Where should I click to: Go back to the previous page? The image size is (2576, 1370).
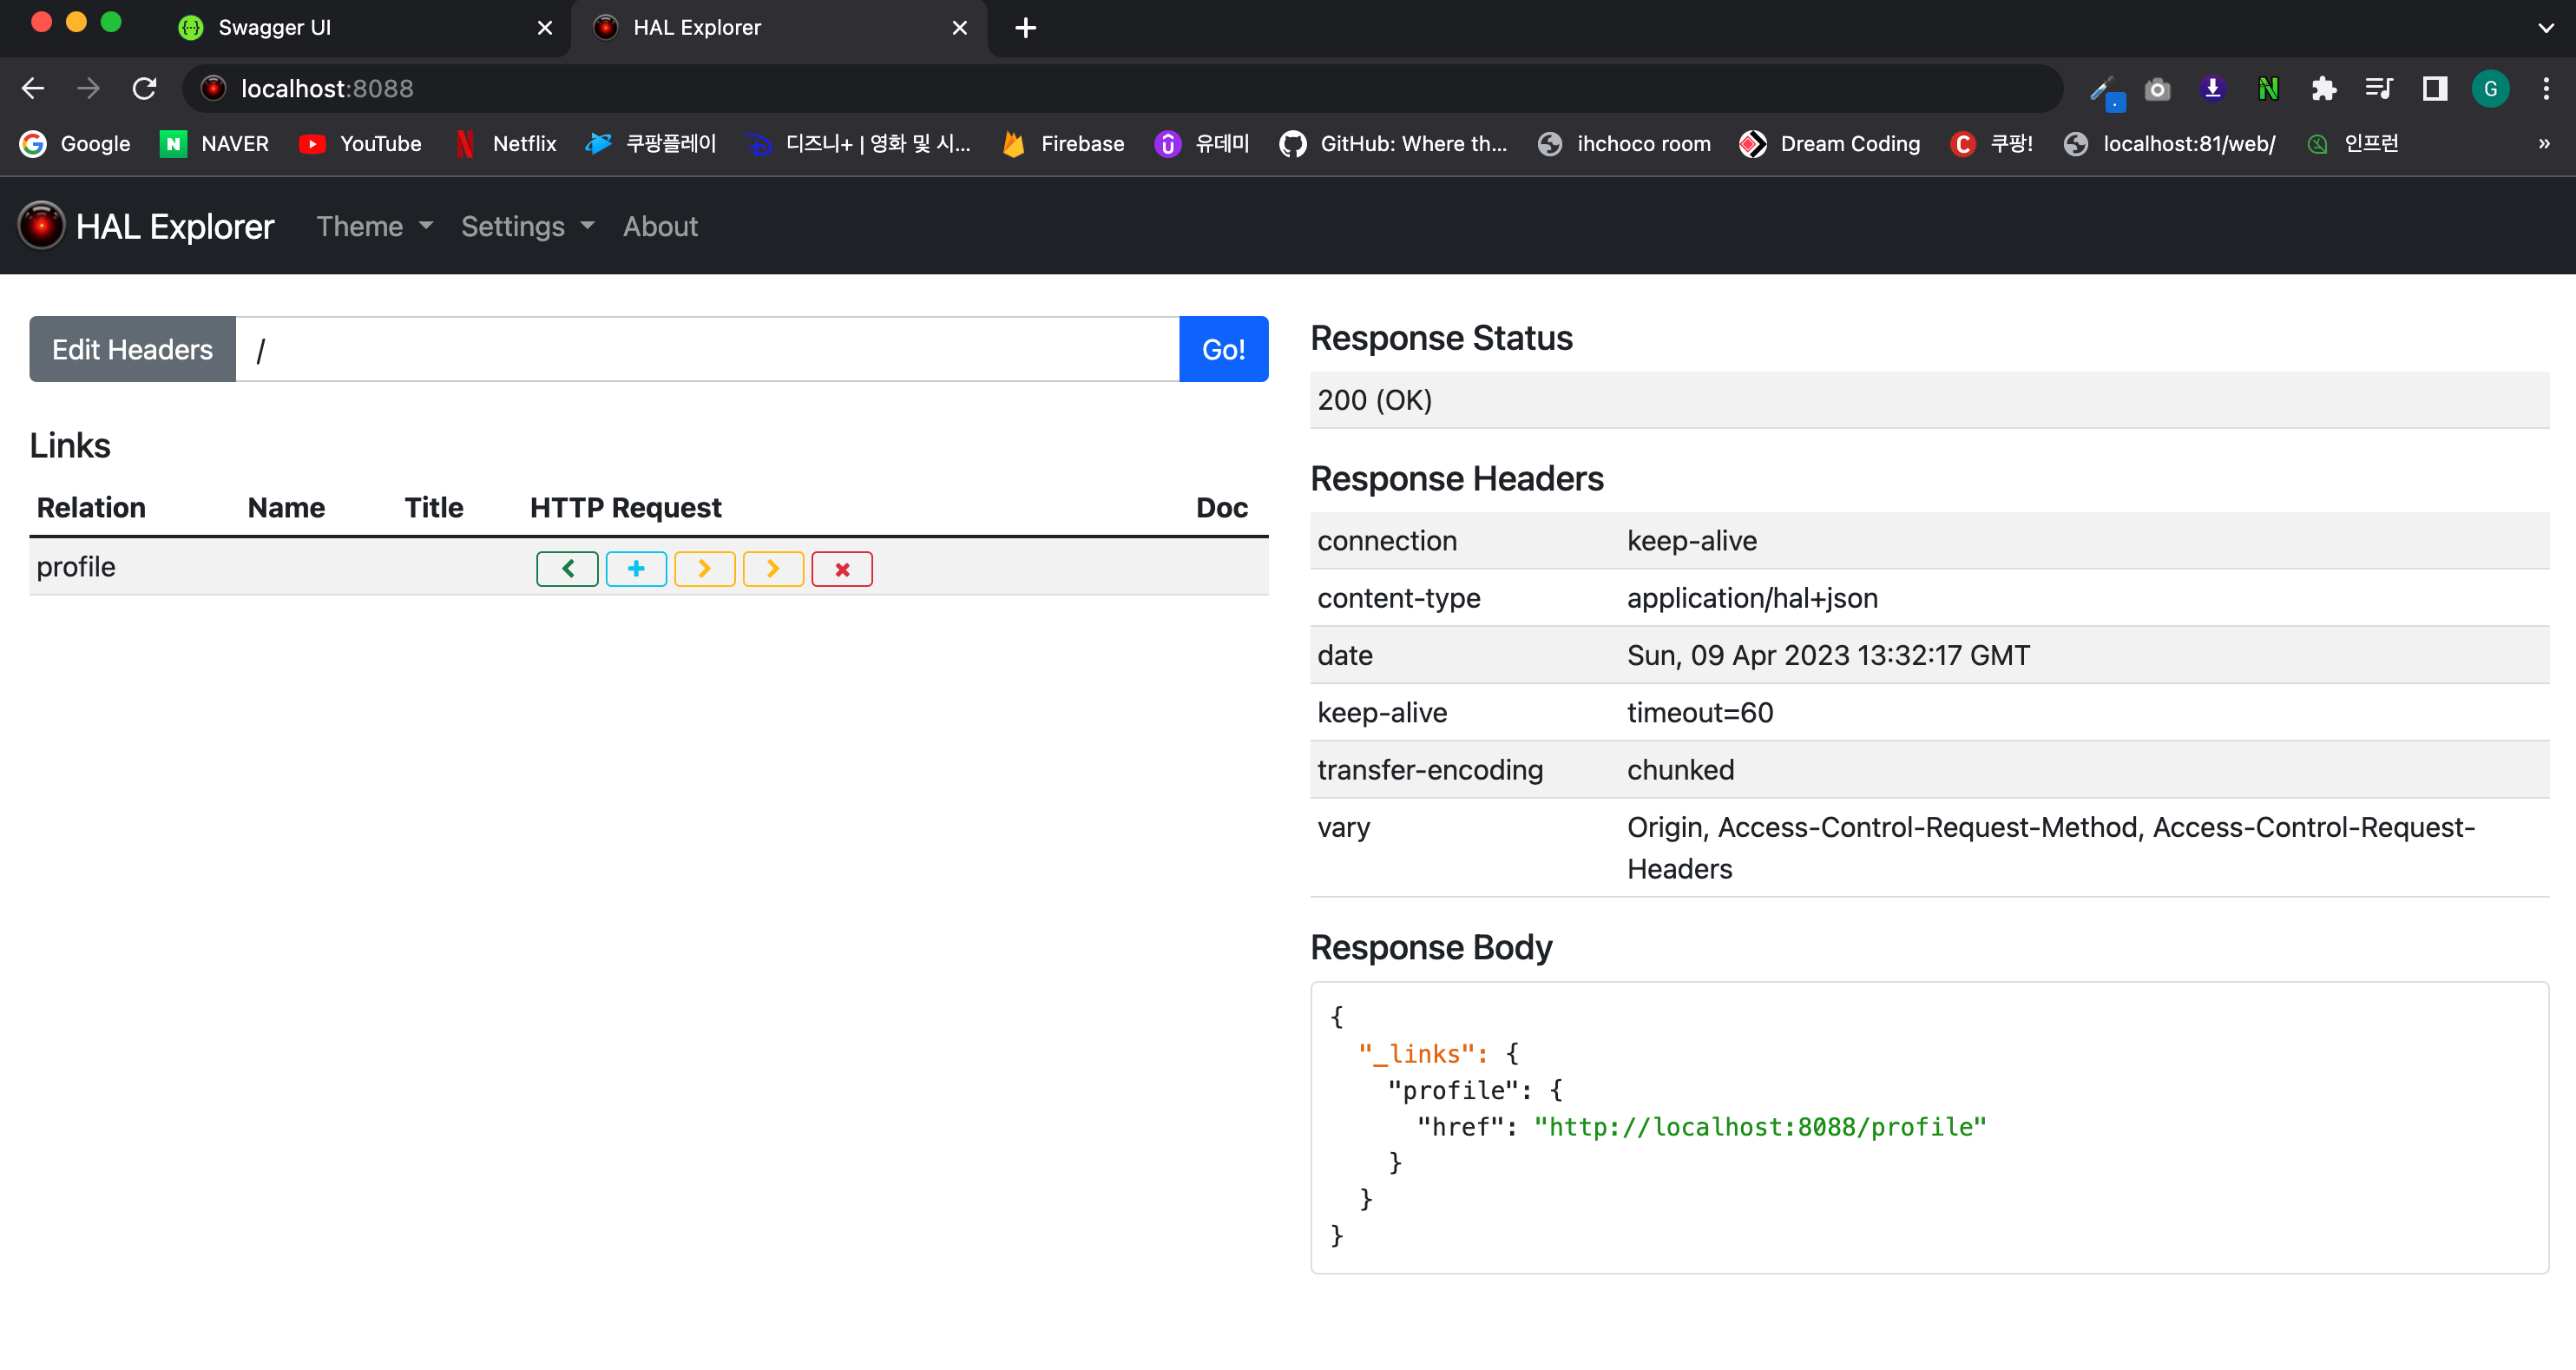point(33,89)
